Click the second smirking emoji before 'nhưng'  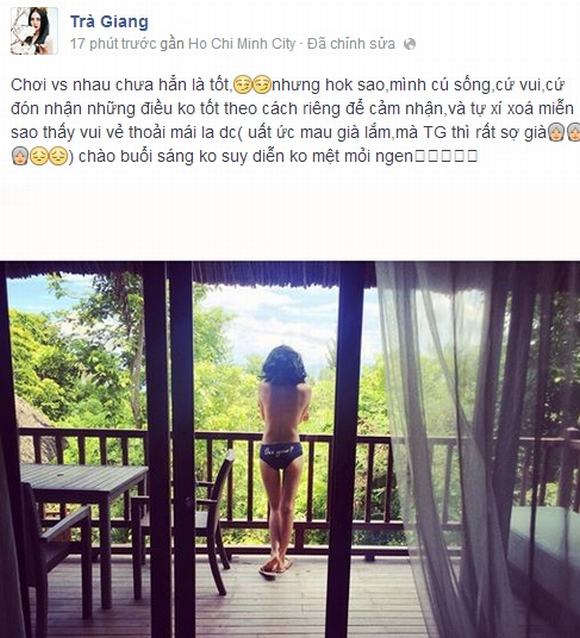[261, 85]
